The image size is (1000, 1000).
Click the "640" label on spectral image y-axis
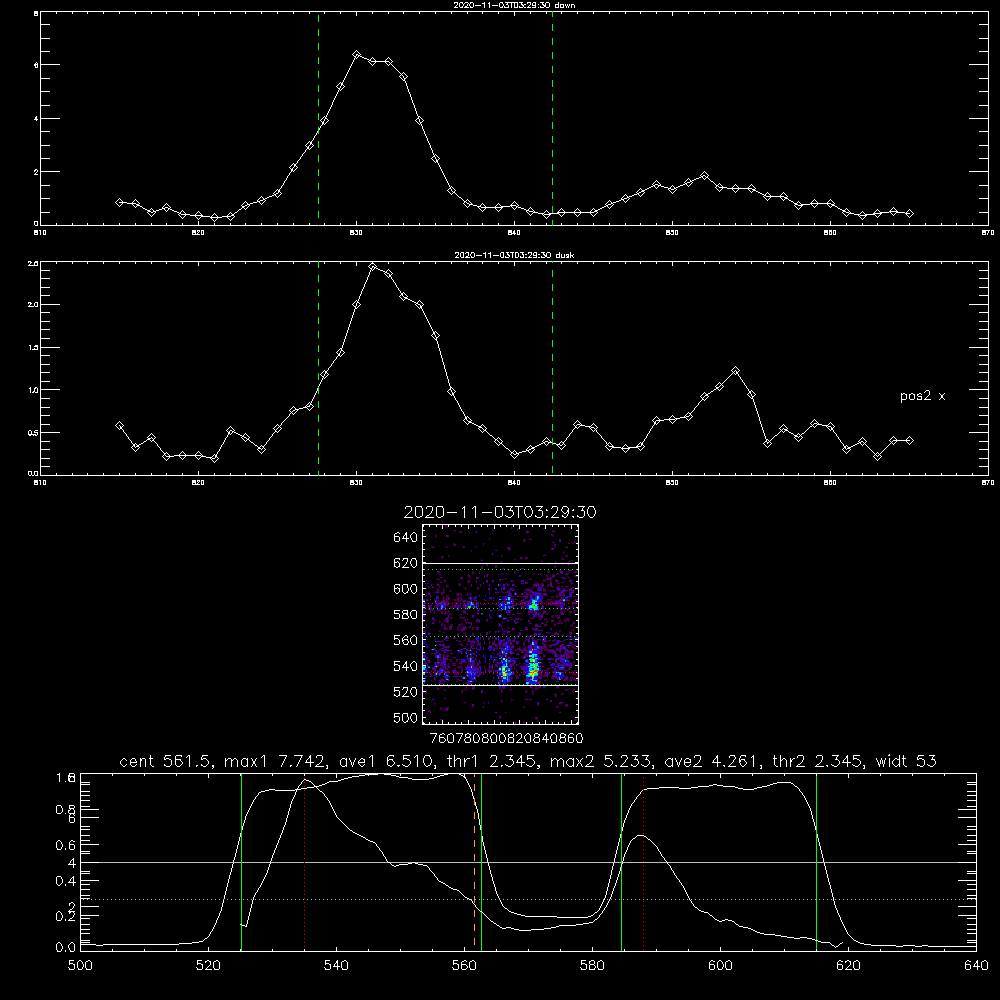point(406,538)
